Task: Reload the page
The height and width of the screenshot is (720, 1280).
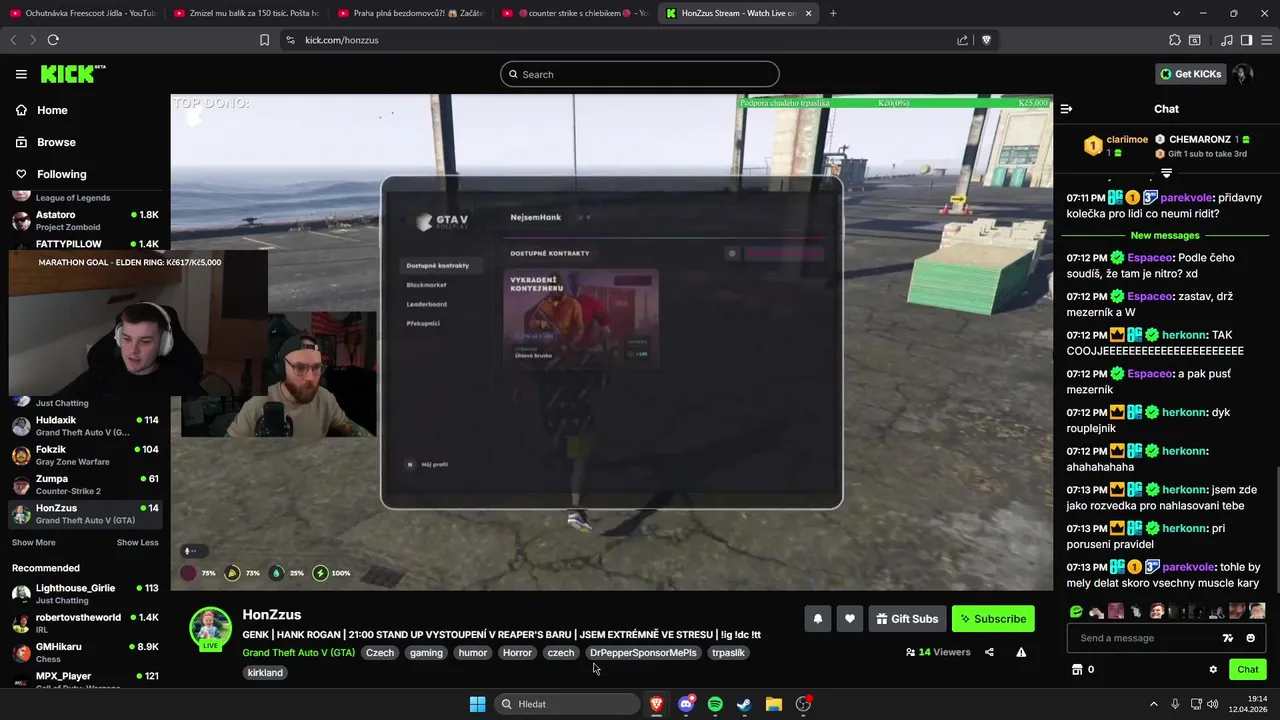Action: tap(53, 40)
